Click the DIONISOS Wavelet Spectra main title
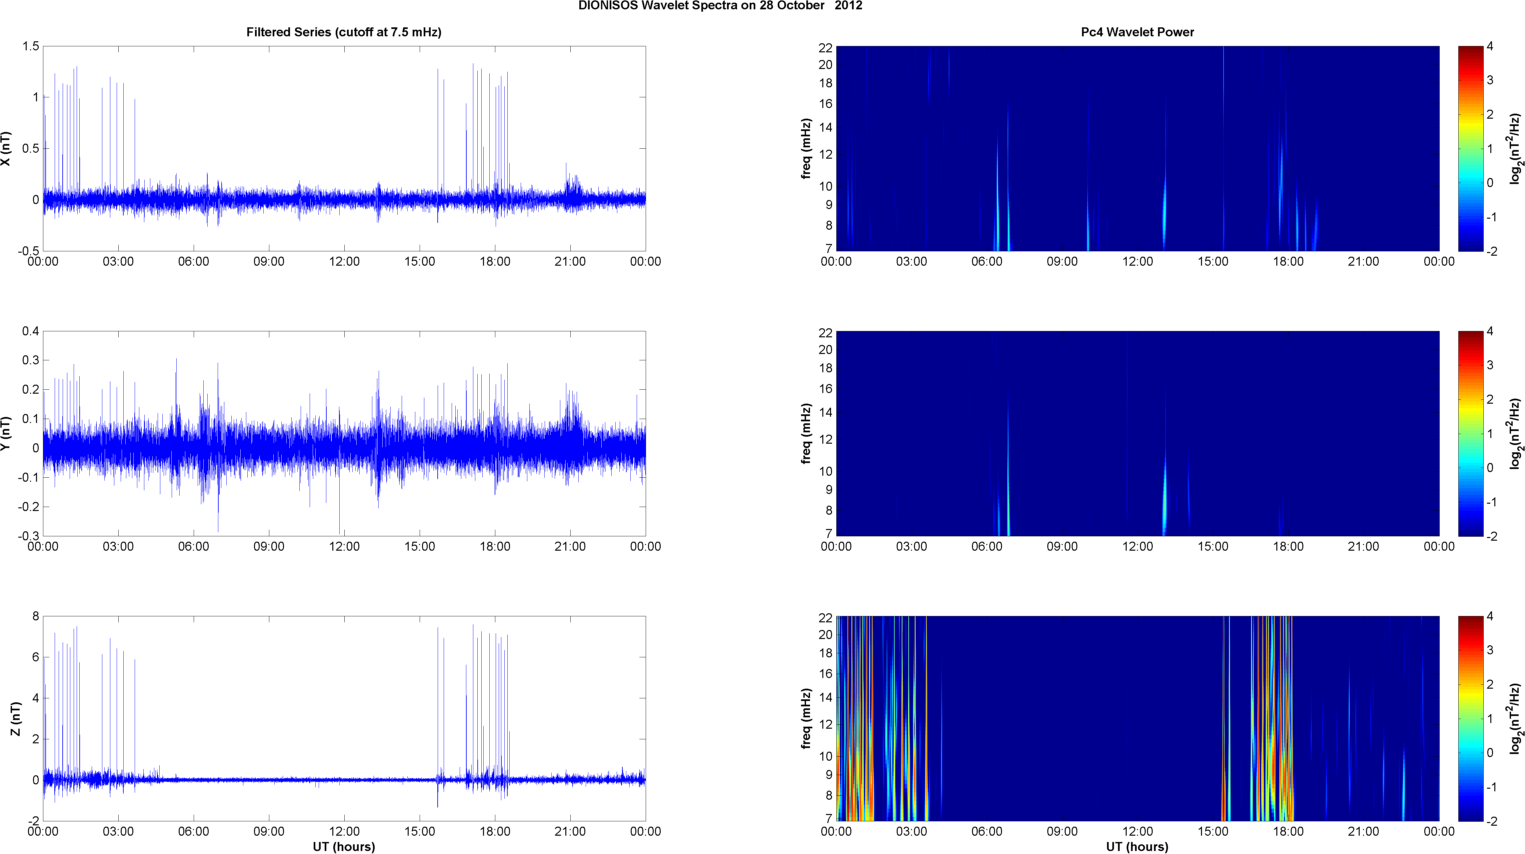Viewport: 1525px width, 854px height. tap(720, 6)
